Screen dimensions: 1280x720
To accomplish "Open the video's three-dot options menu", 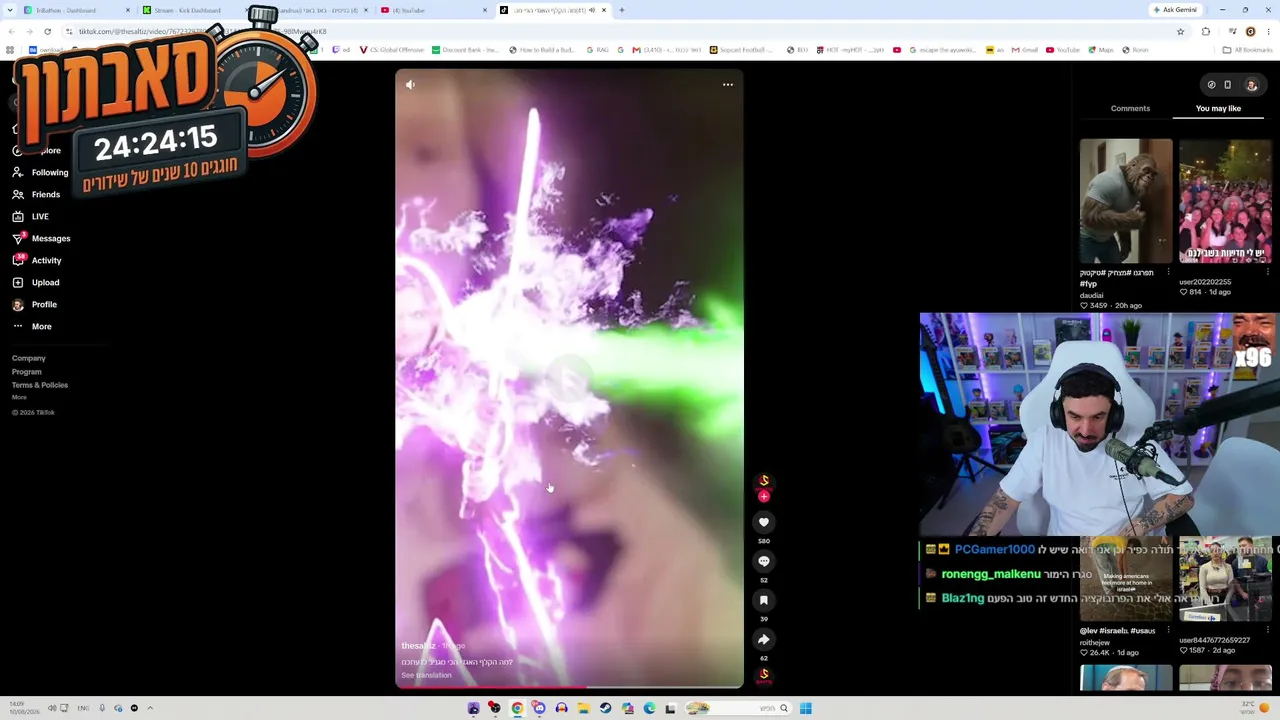I will tap(728, 85).
